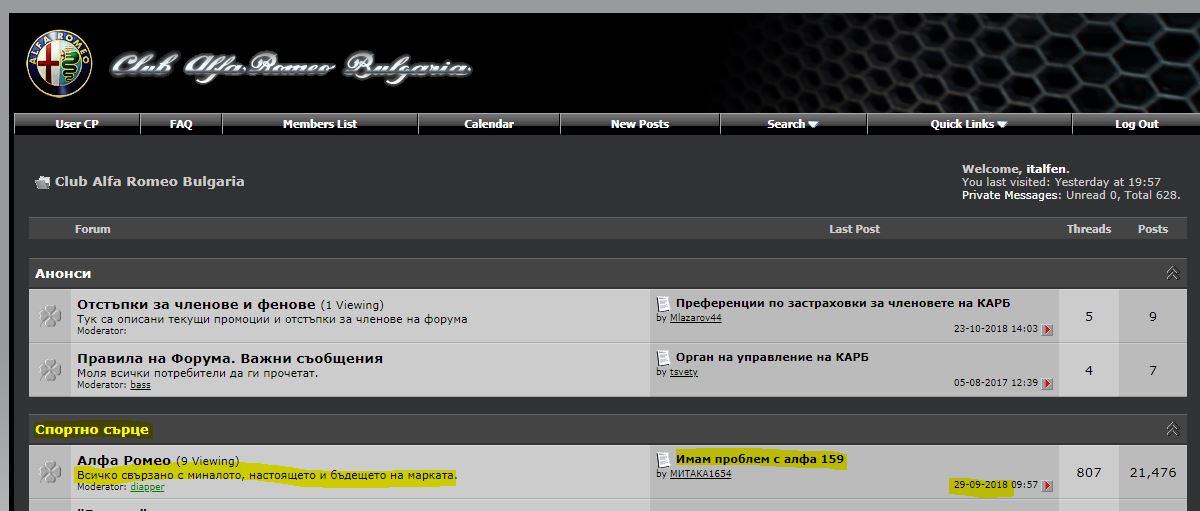Click the Log Out link

pos(1137,124)
